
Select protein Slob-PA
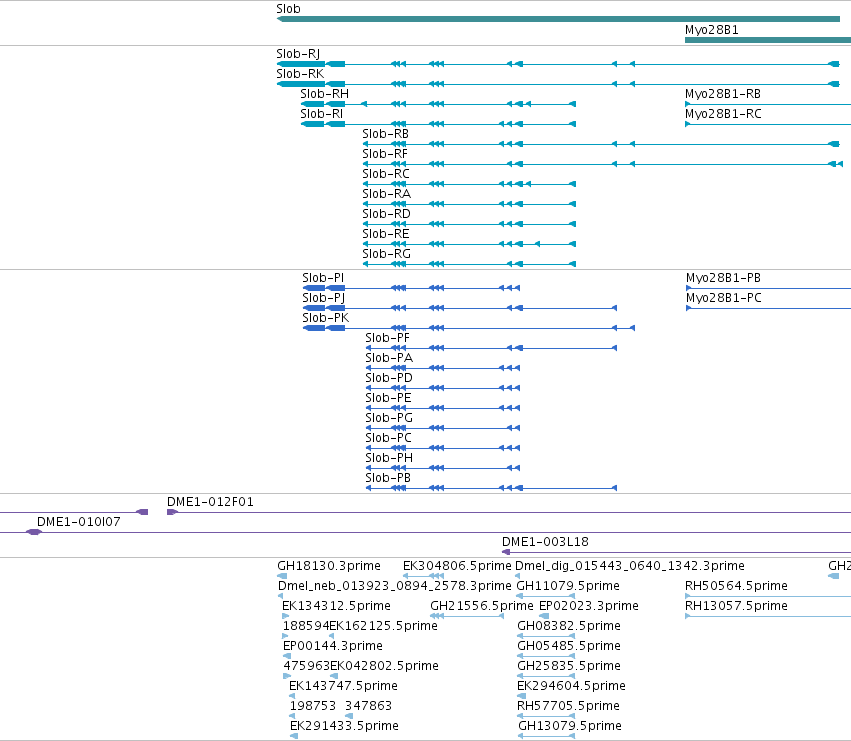pyautogui.click(x=389, y=358)
